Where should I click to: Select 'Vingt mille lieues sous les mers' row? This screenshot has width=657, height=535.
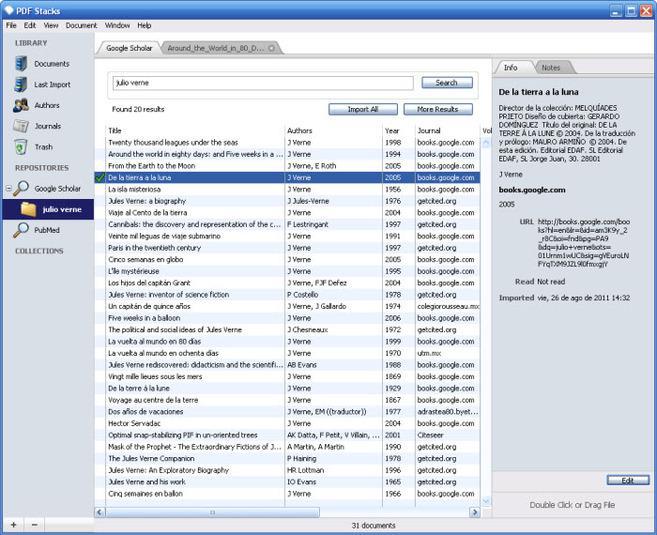[287, 377]
